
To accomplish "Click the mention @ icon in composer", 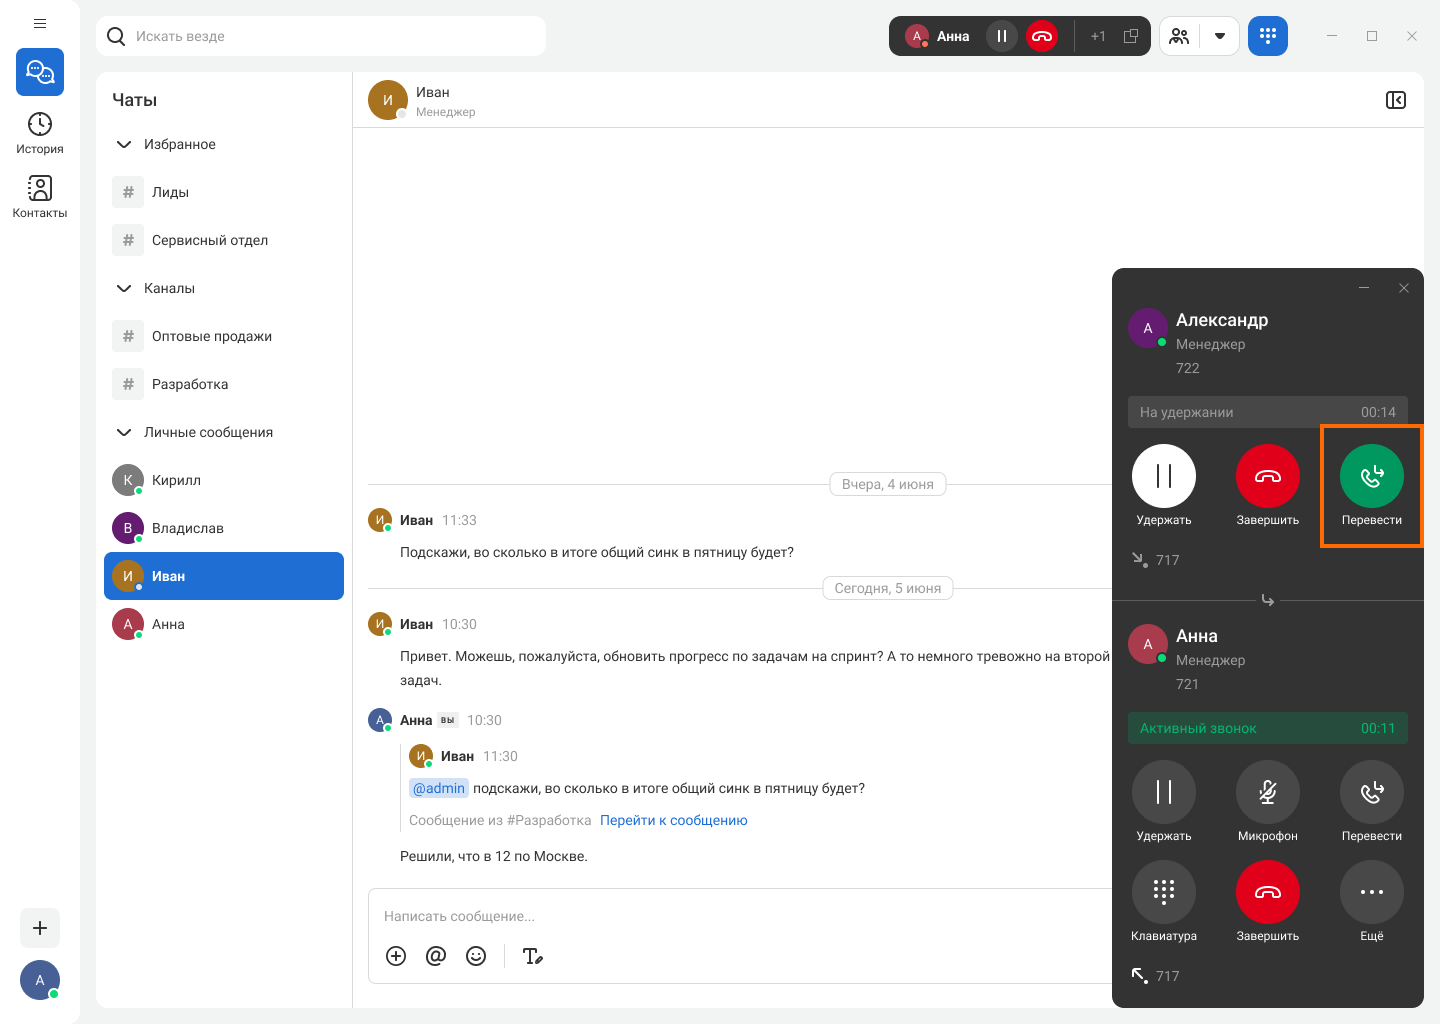I will coord(436,956).
